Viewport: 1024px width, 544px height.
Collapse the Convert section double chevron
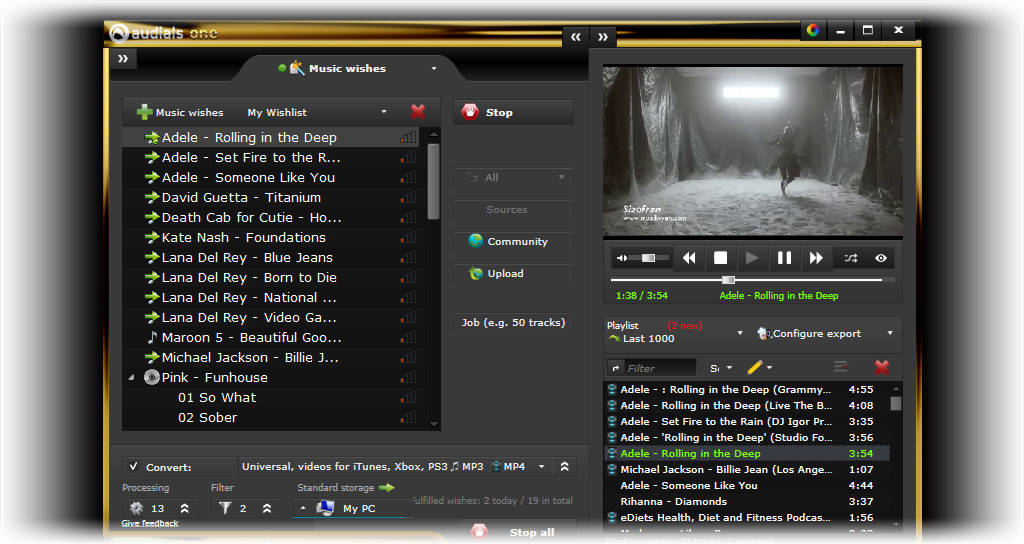coord(564,466)
